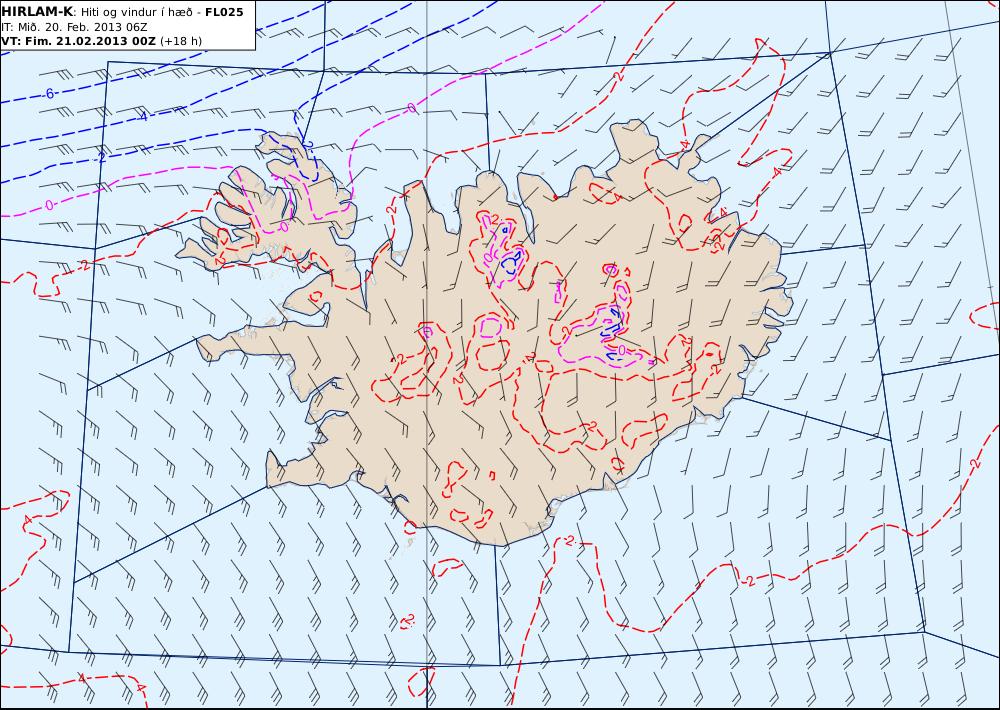Image resolution: width=1000 pixels, height=710 pixels.
Task: Click the '(+18 h)' forecast offset text
Action: (180, 41)
